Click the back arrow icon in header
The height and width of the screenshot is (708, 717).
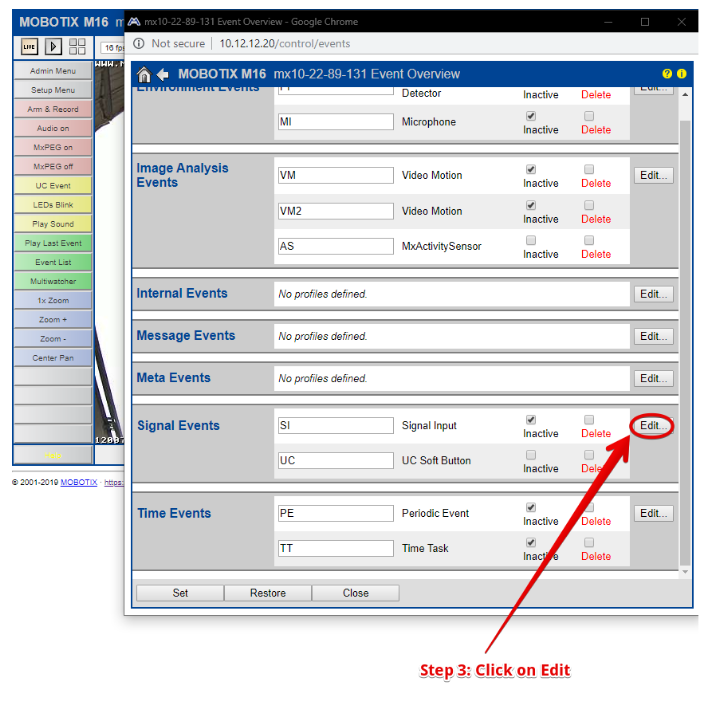162,74
